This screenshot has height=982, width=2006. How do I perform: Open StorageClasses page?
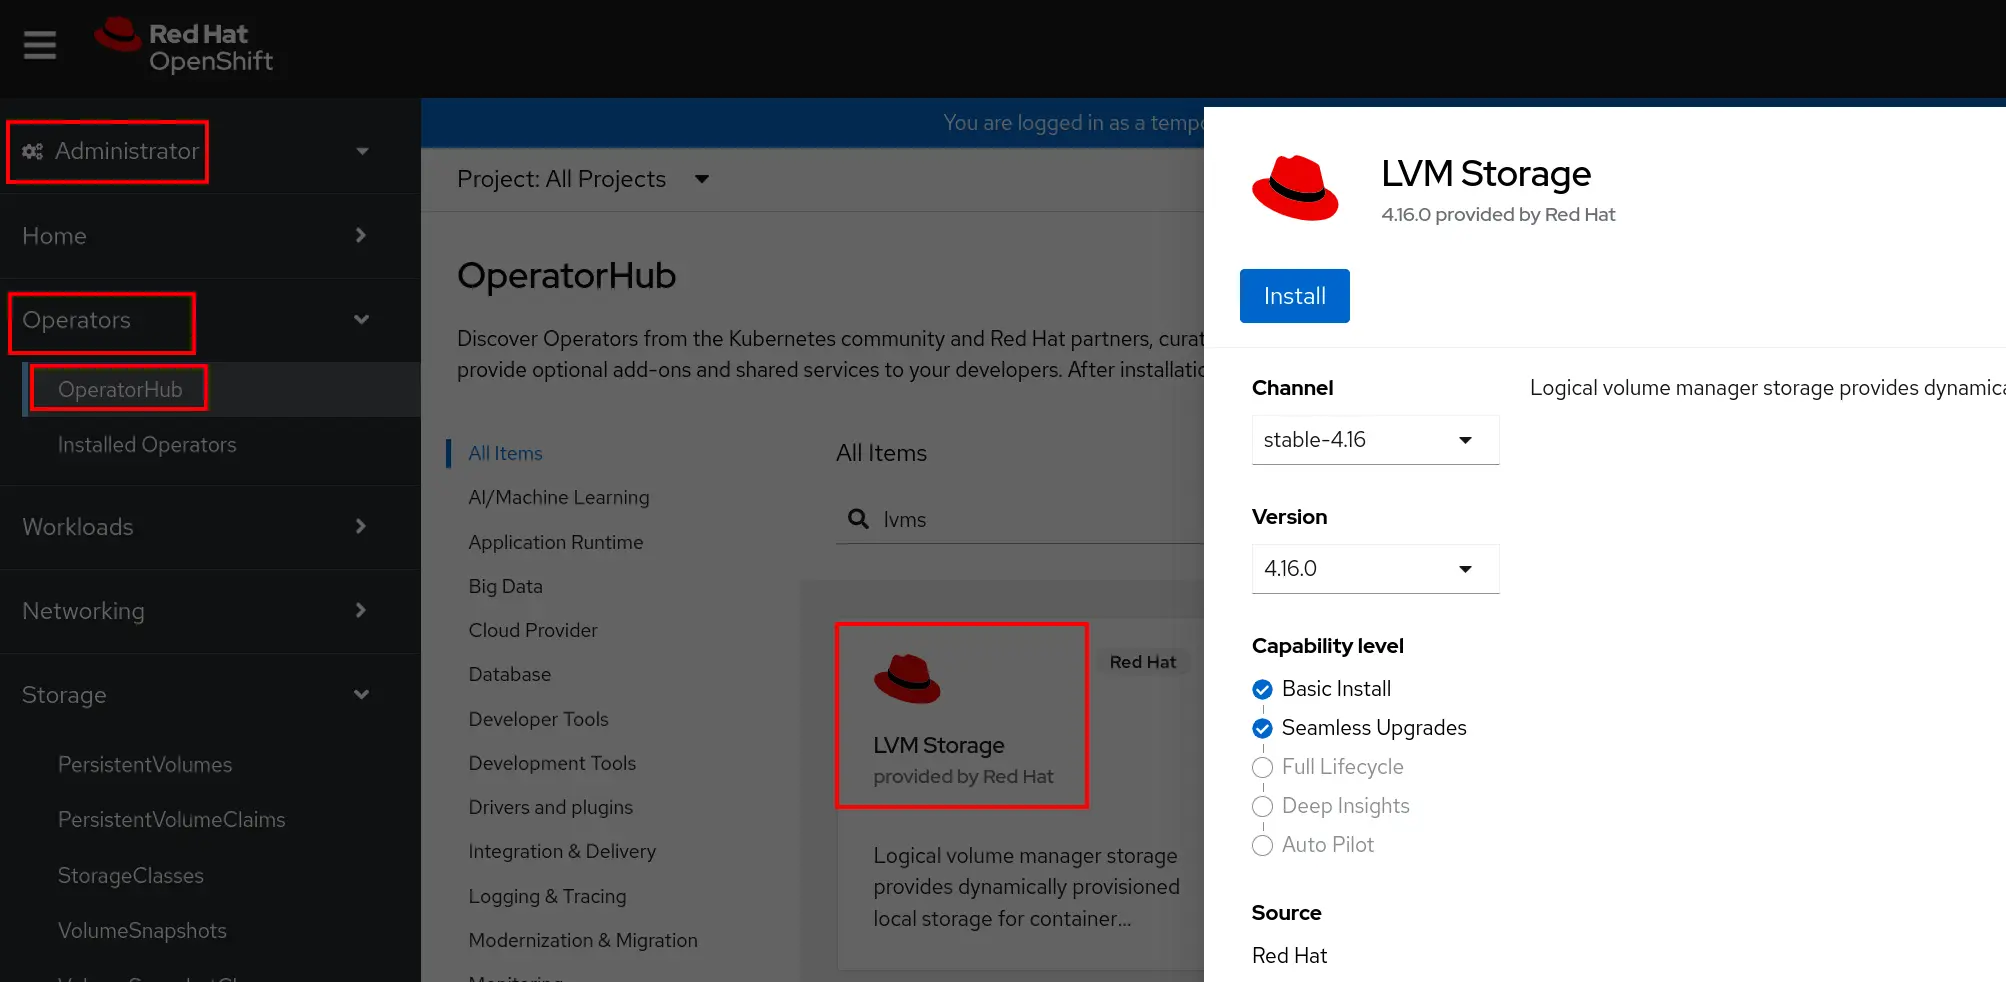coord(130,876)
